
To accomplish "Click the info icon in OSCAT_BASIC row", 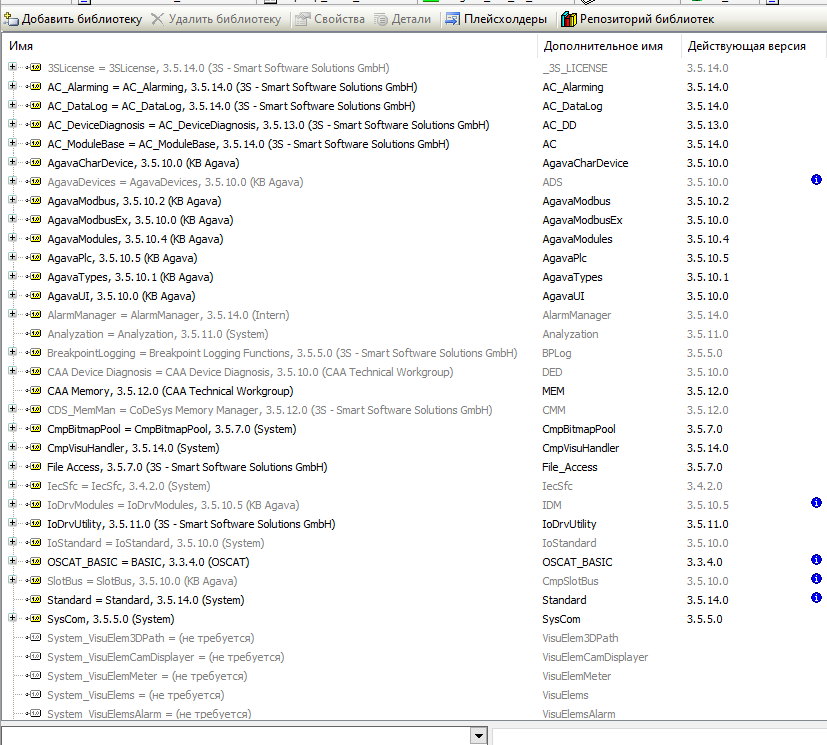I will coord(816,559).
